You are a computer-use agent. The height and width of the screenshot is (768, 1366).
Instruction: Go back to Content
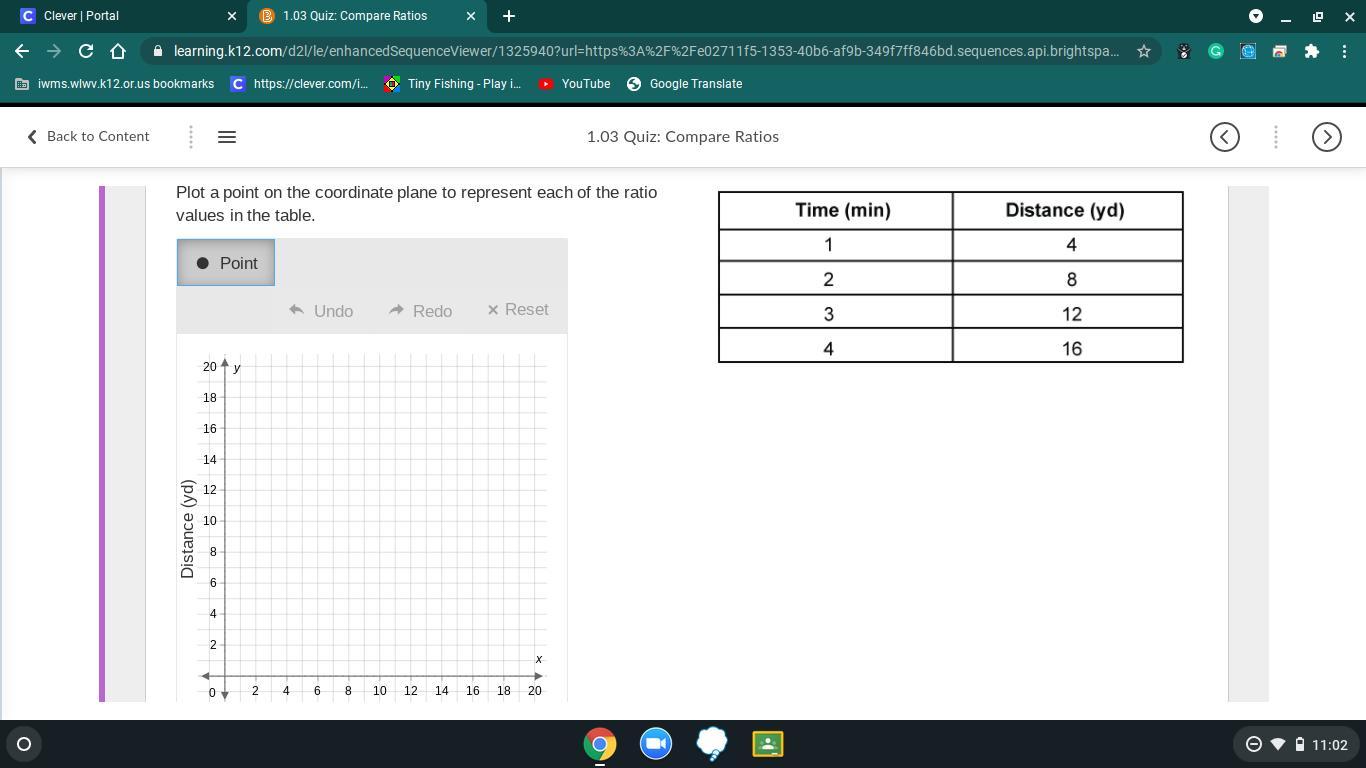point(88,137)
